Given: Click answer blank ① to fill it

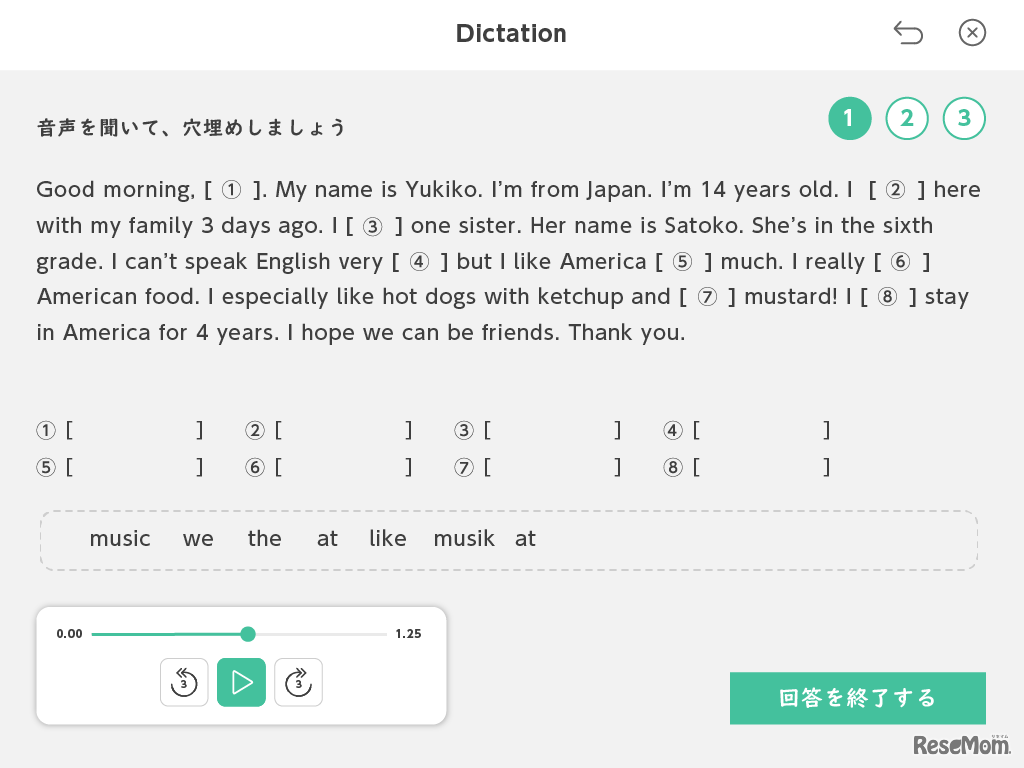Looking at the screenshot, I should [x=133, y=430].
